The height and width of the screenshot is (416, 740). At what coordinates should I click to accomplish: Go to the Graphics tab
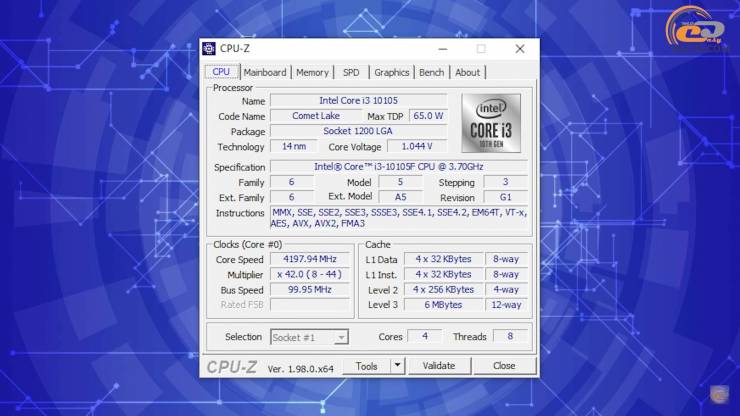391,72
